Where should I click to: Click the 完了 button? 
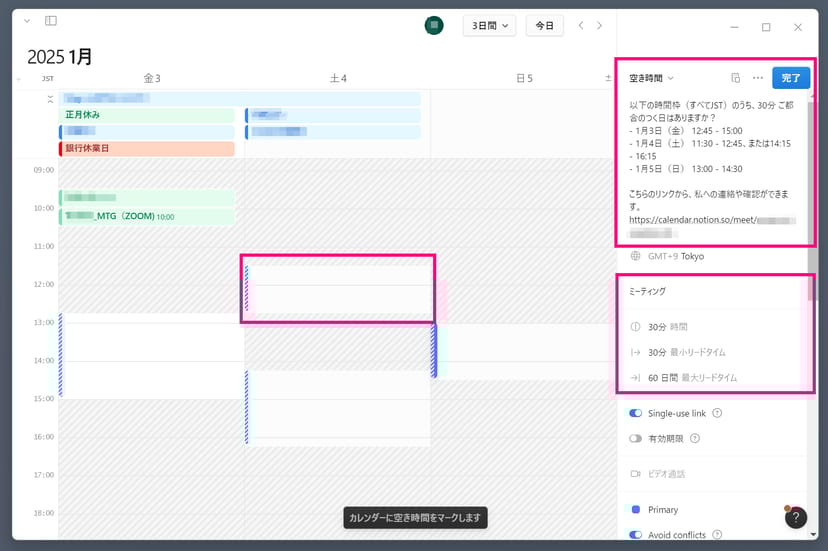pos(791,78)
